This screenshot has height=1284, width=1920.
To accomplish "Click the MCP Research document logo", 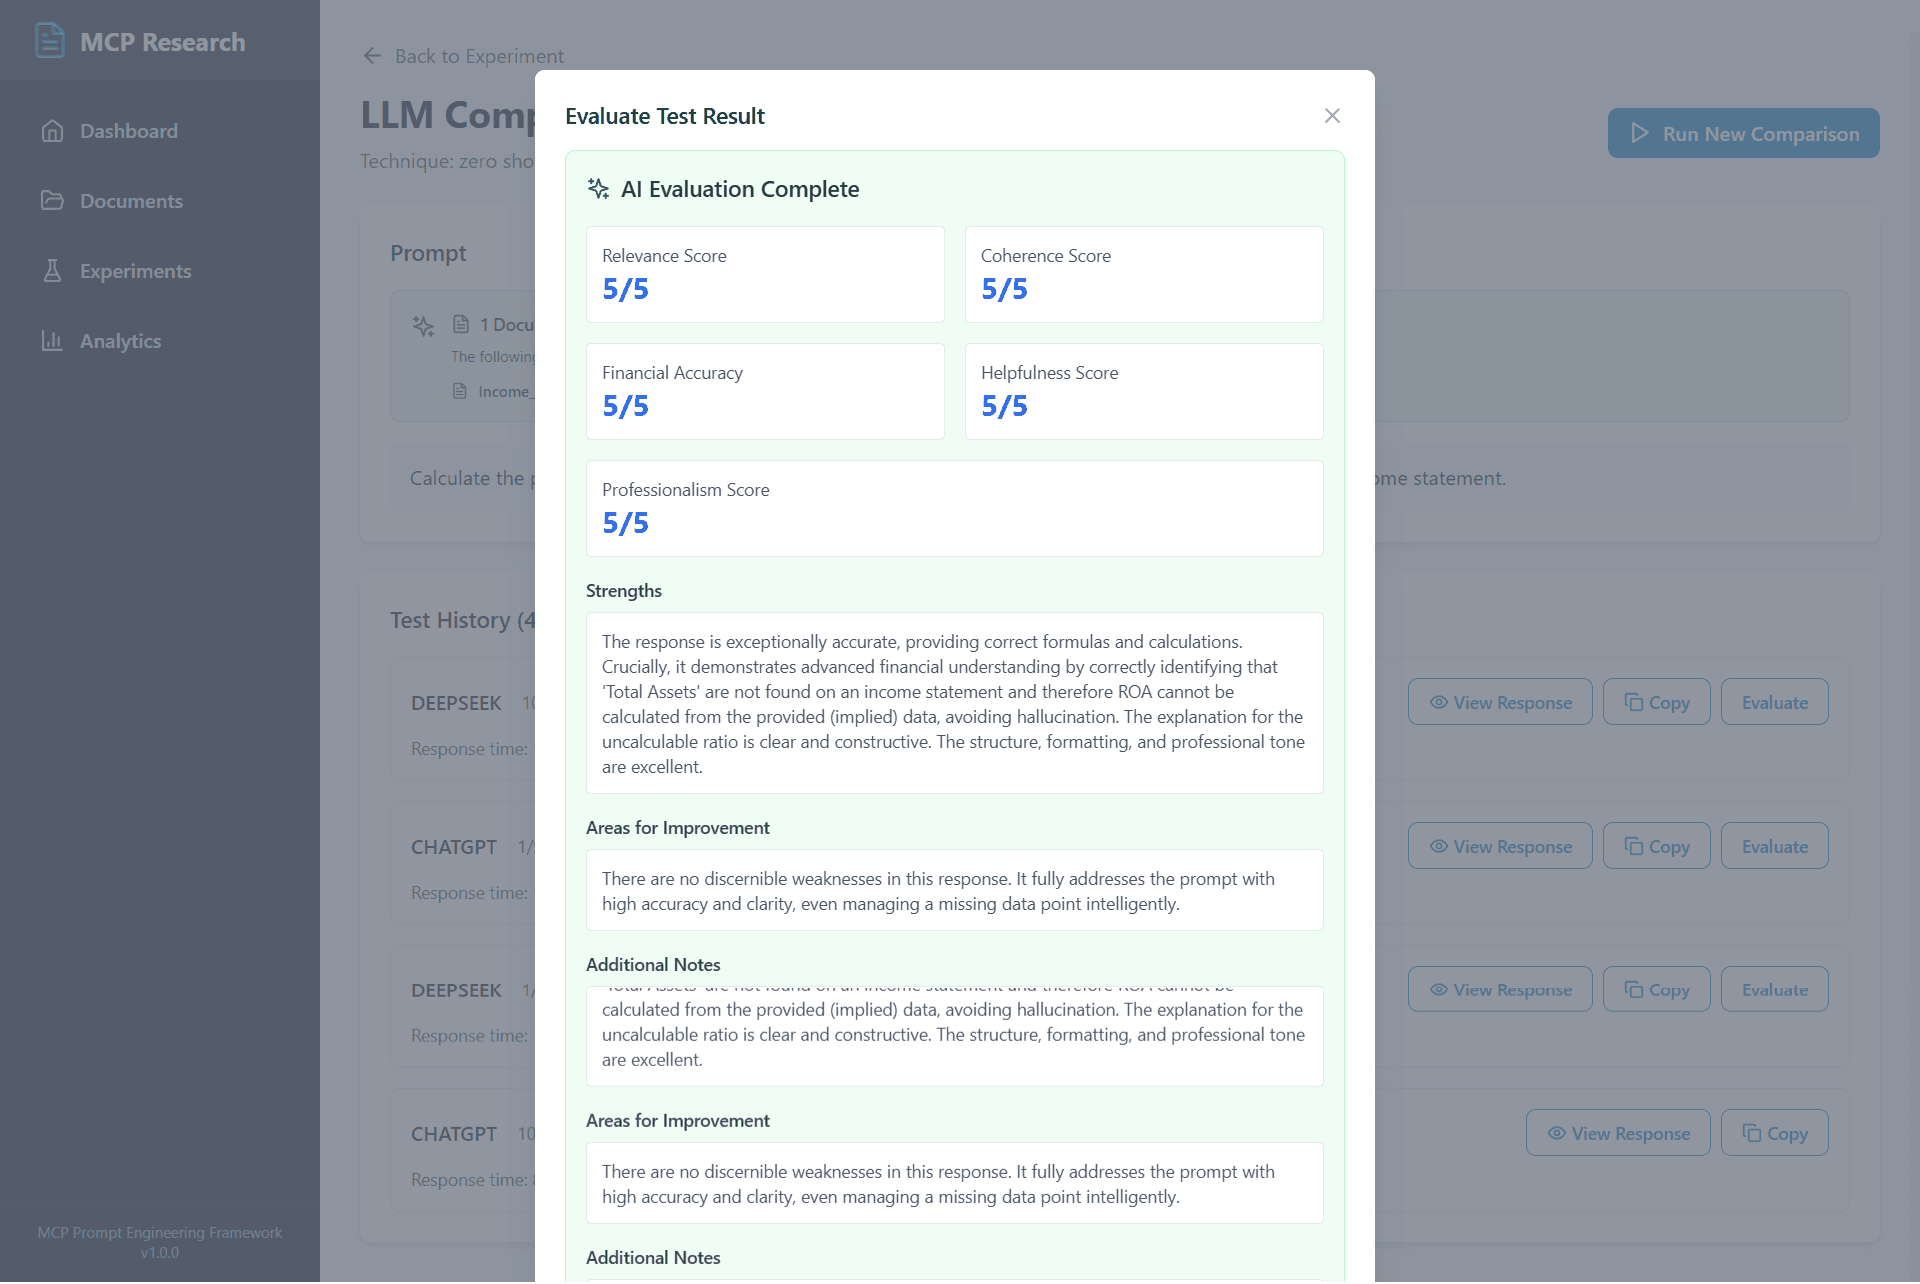I will [49, 40].
